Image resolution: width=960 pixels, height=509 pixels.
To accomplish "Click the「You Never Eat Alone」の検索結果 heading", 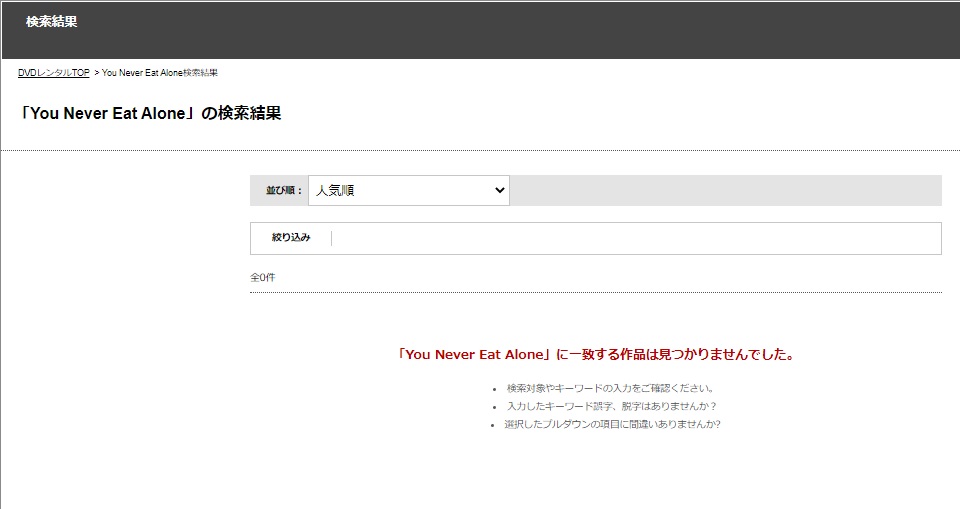I will pos(150,113).
